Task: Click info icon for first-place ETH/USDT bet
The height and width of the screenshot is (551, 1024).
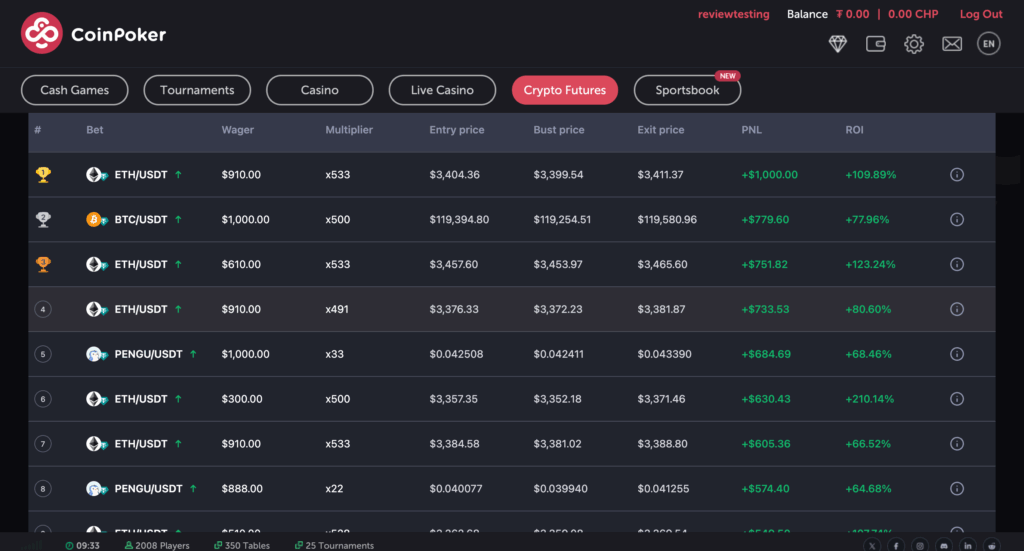Action: 956,175
